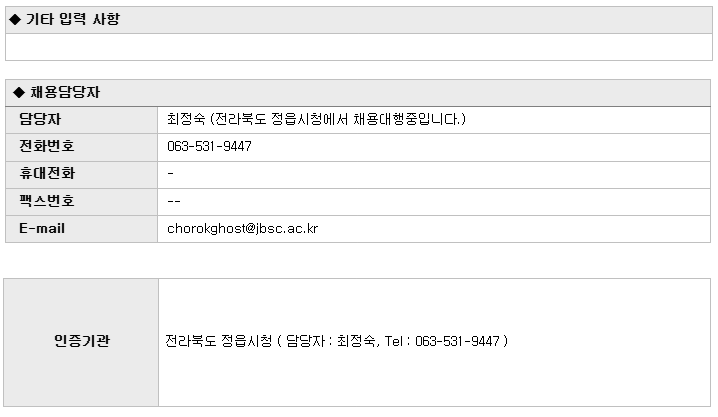Open the chorokghost@jbsc.ac.kr email address

[x=243, y=228]
